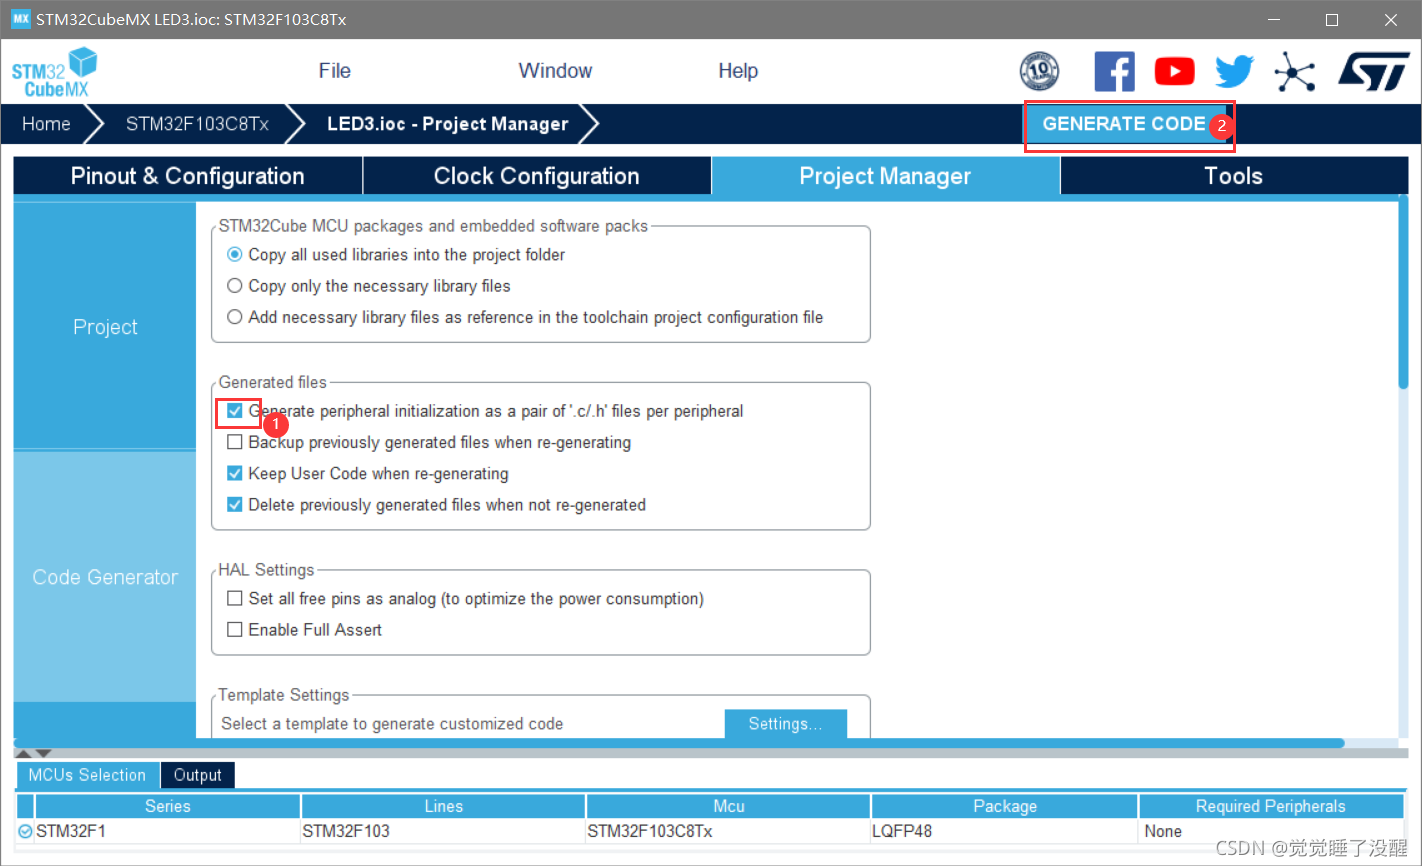
Task: Sort by Required Peripherals column header
Action: coord(1271,806)
